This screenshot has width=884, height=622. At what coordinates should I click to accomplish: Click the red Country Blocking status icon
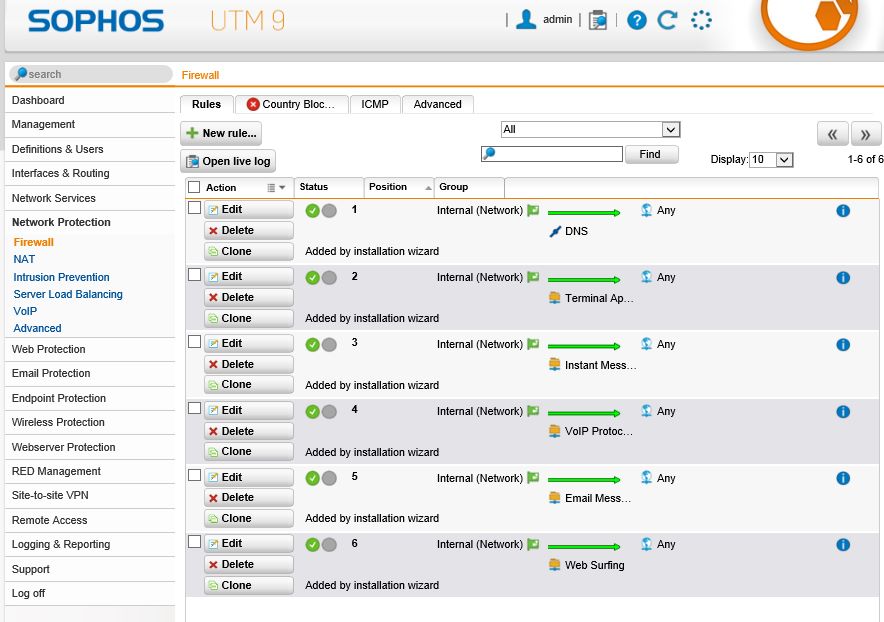253,104
